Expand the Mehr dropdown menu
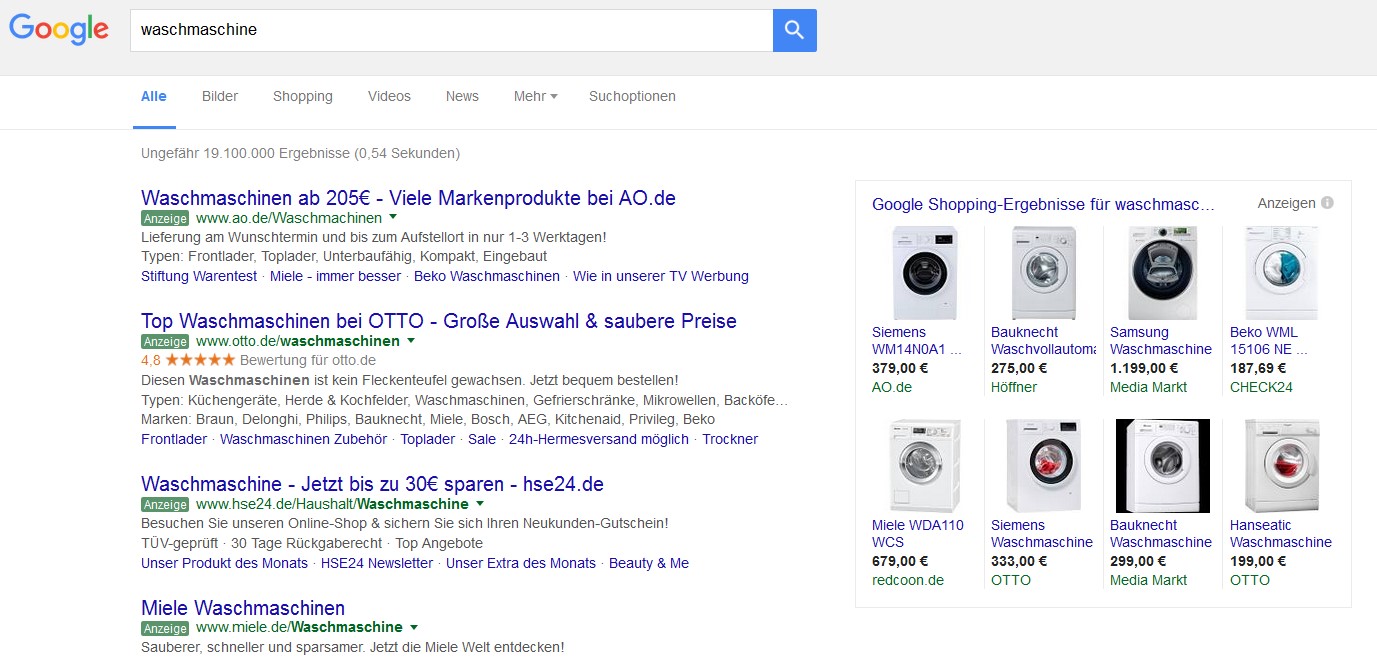This screenshot has height=667, width=1377. click(535, 96)
